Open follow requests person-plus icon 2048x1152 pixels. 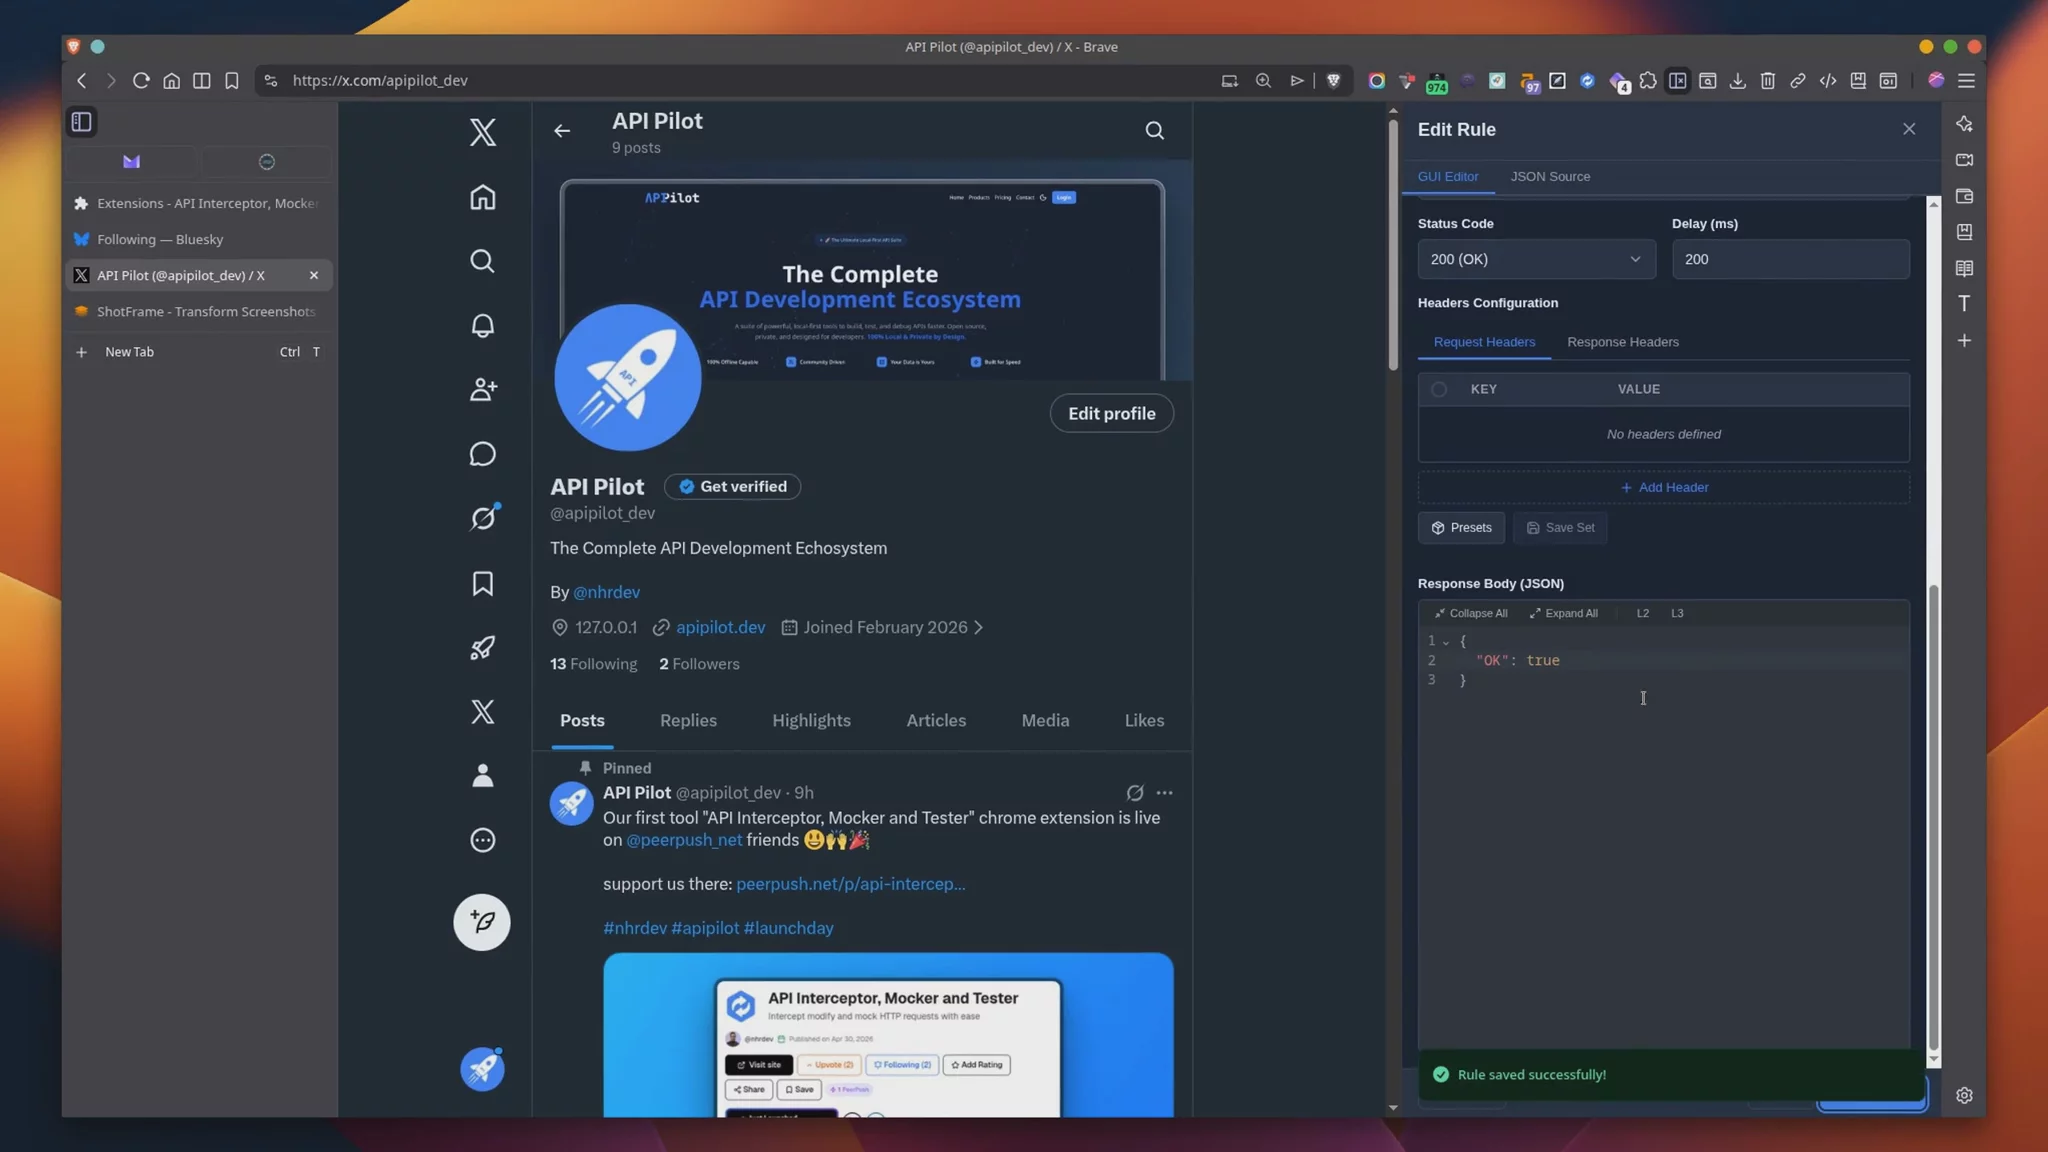[x=482, y=389]
